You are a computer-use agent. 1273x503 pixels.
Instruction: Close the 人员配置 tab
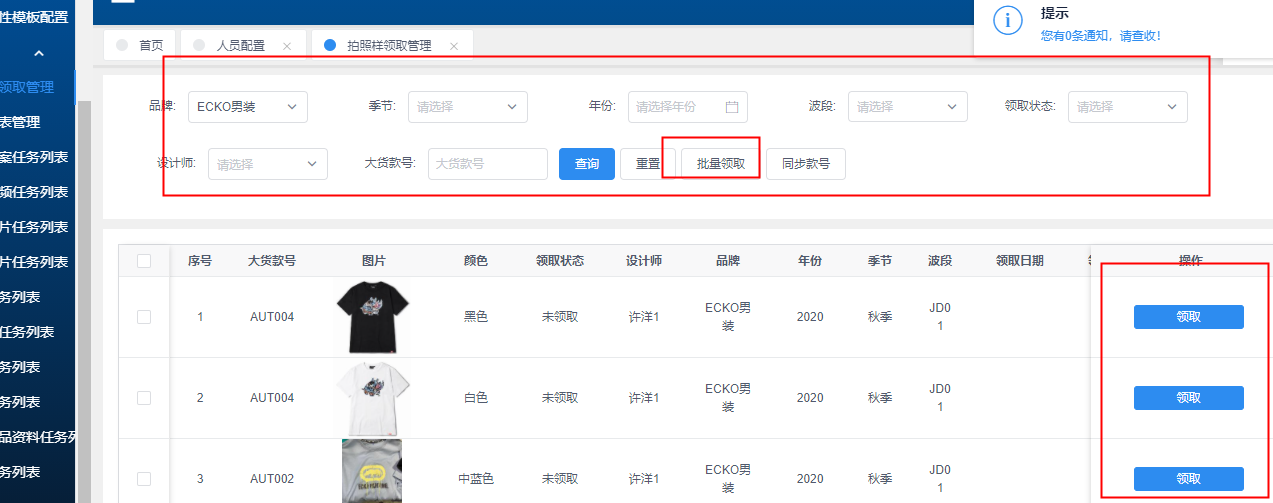pos(287,46)
